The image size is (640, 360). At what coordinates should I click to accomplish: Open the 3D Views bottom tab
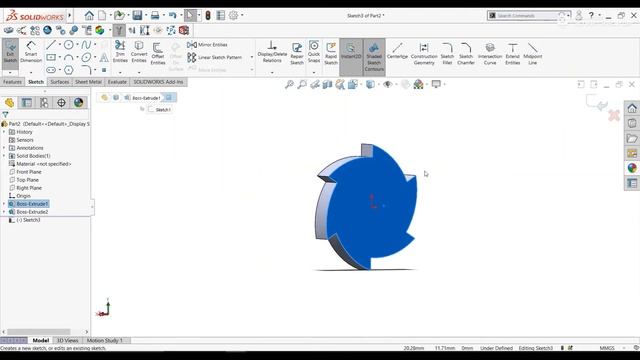[68, 340]
